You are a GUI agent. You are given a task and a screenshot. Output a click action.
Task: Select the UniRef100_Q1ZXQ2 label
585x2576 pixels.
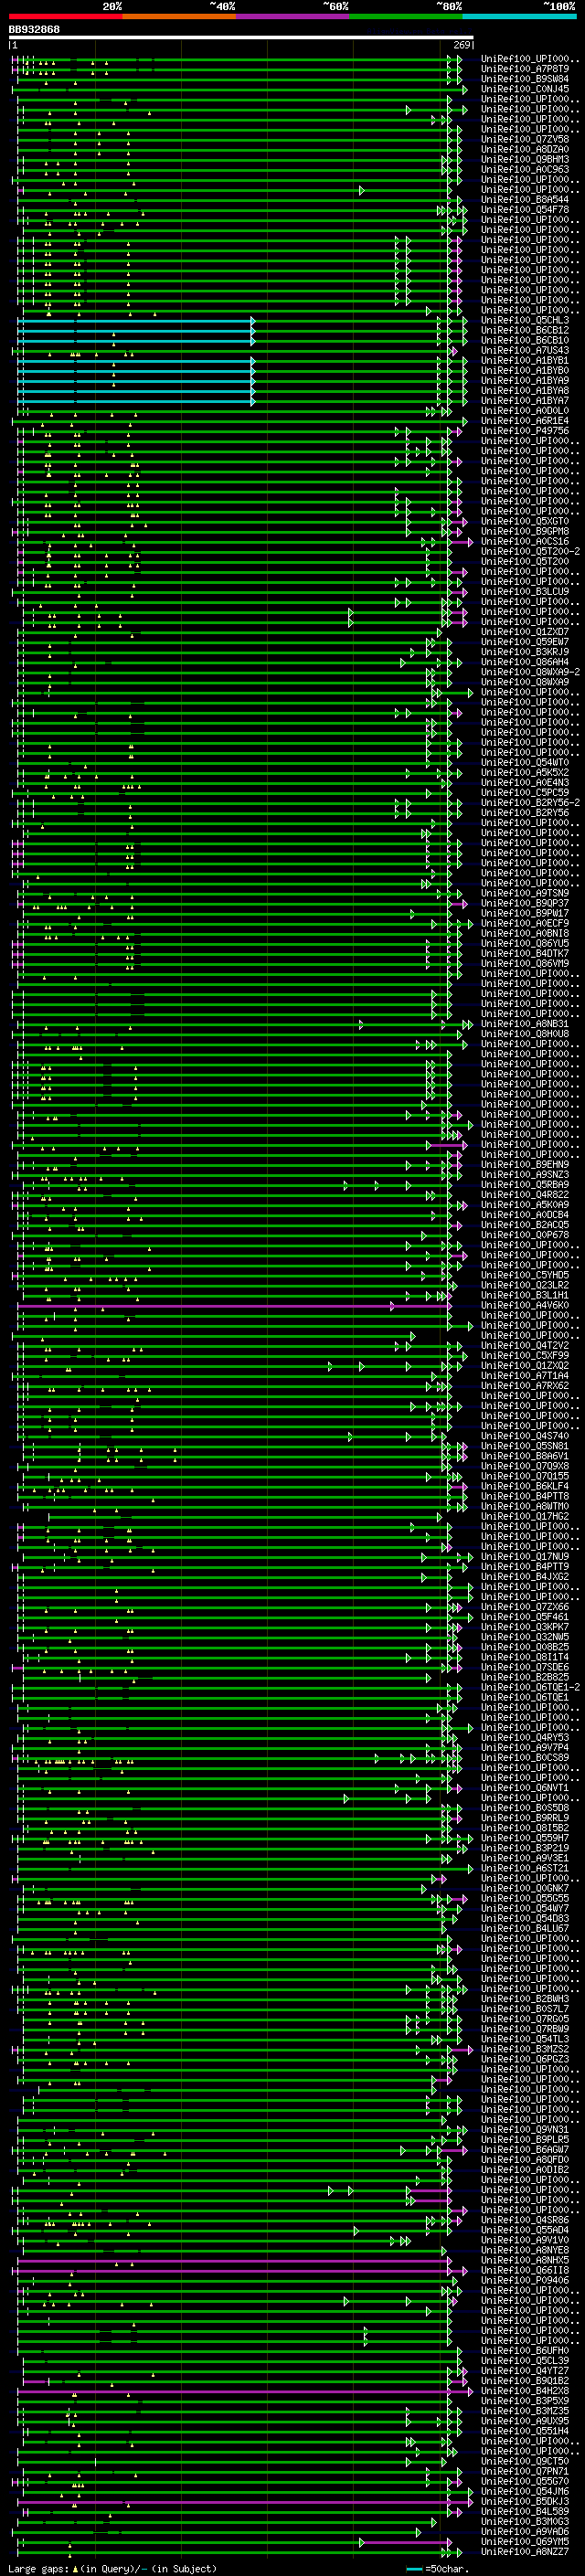click(525, 1365)
